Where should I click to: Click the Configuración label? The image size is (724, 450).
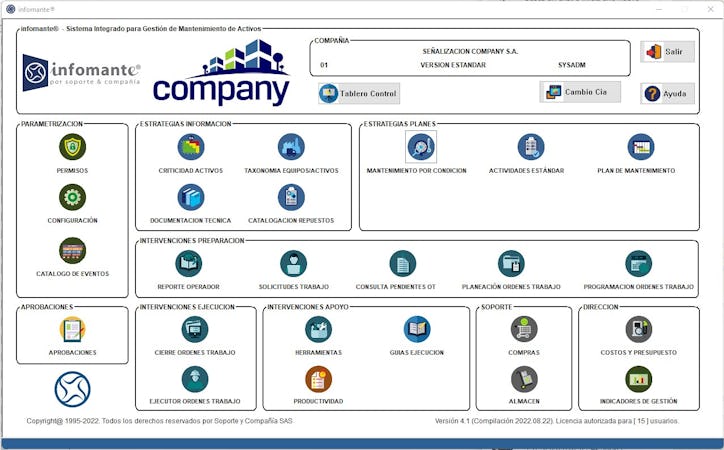pos(72,221)
